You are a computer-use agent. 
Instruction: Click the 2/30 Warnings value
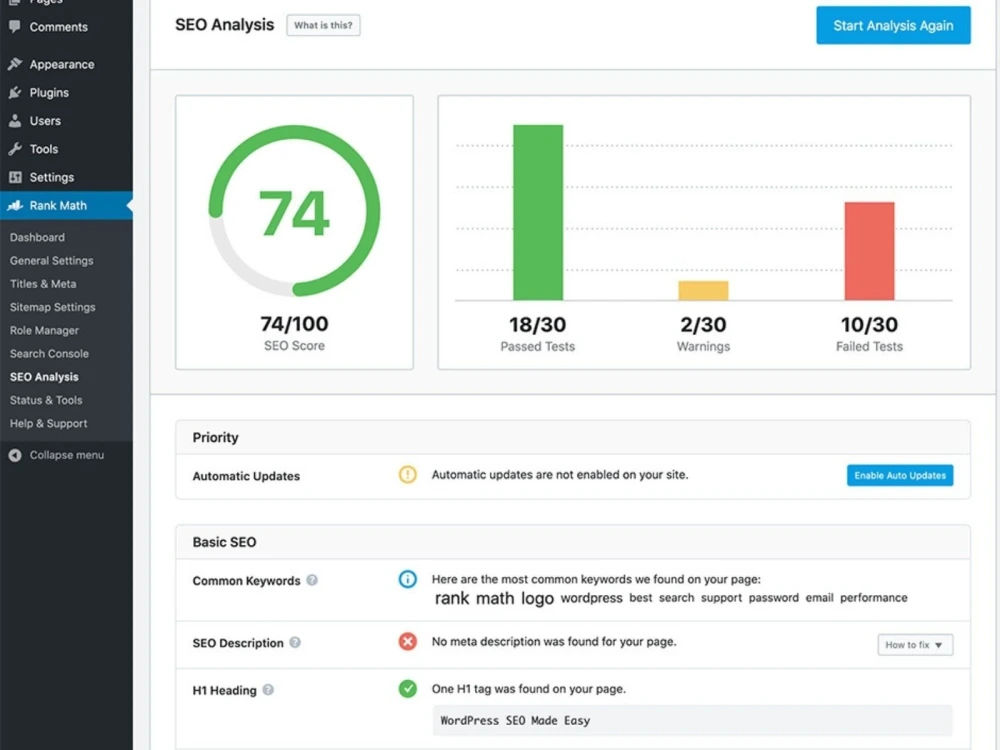[x=703, y=325]
